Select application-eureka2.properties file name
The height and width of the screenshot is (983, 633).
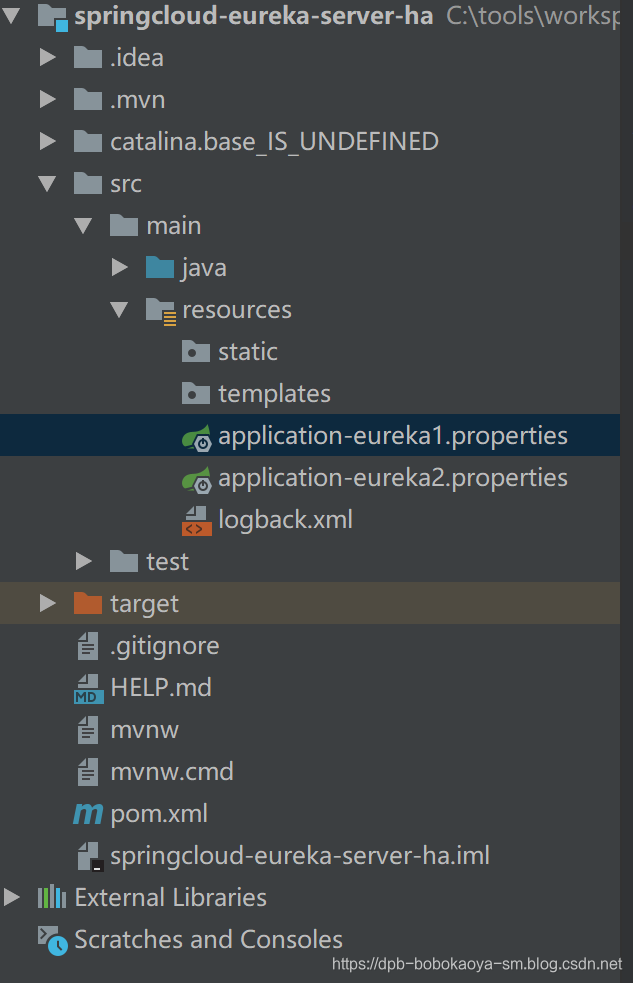[393, 478]
